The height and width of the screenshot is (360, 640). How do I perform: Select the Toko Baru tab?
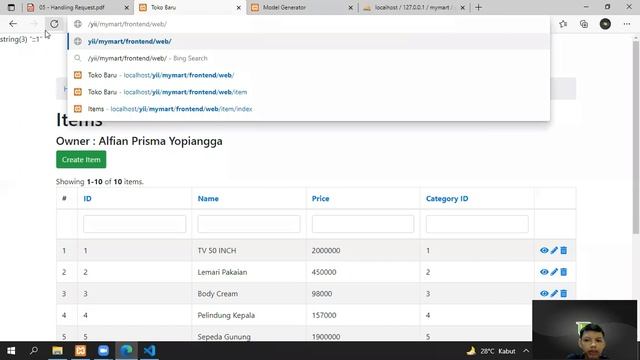pyautogui.click(x=190, y=7)
